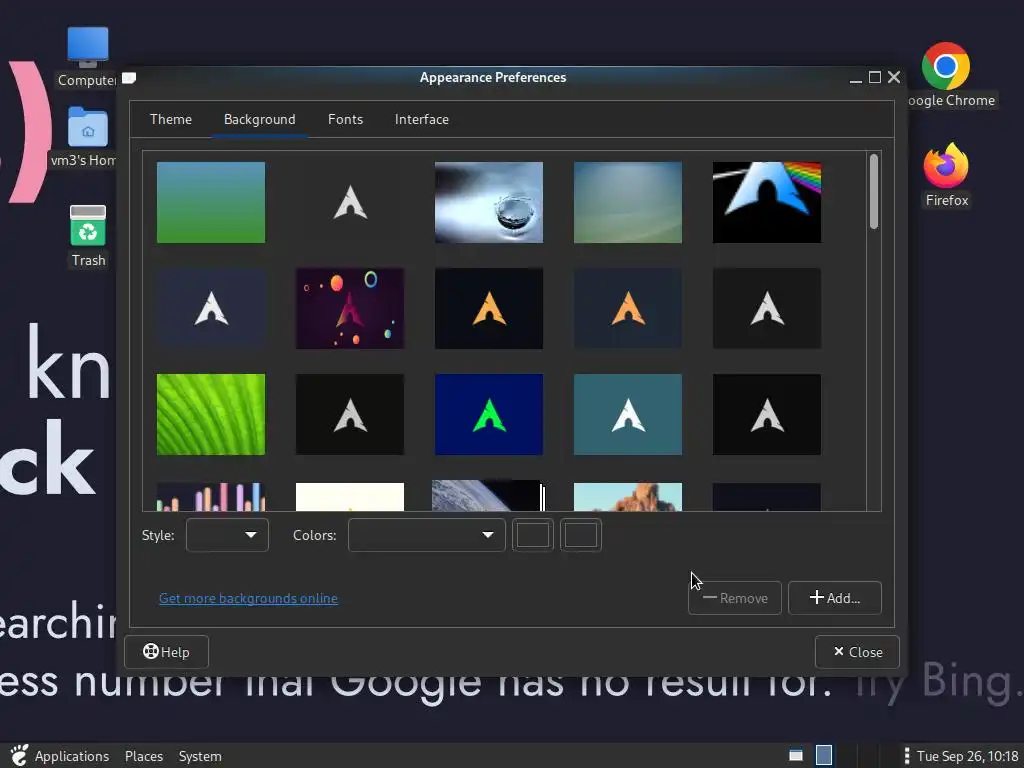Screen dimensions: 1024x768
Task: Click the show desktop icon in the bottom panel
Action: coord(795,756)
